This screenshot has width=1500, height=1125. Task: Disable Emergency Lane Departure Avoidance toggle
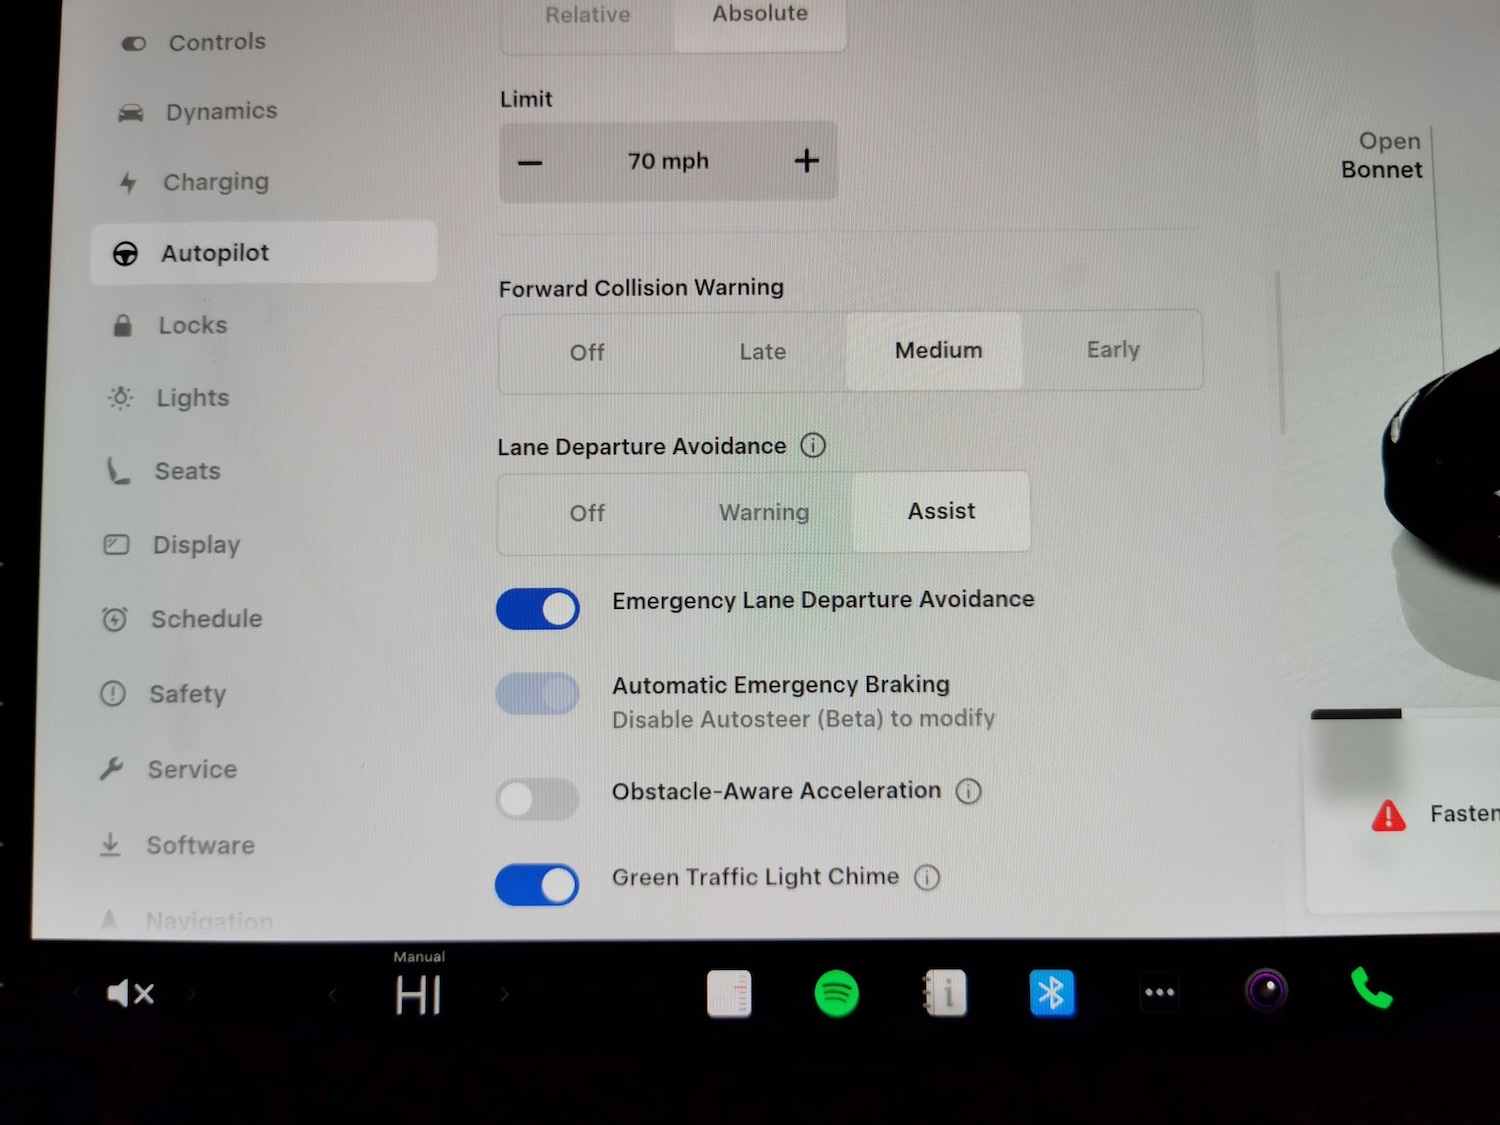pos(538,609)
